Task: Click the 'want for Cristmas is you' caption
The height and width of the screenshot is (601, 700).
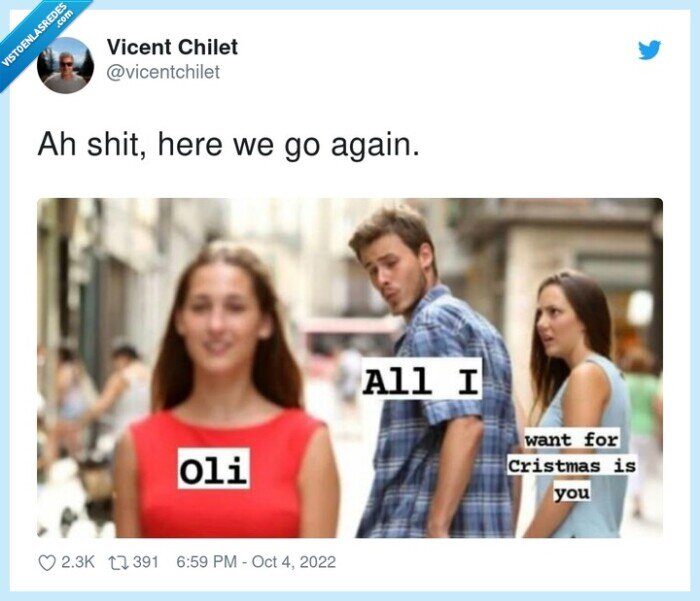Action: point(572,466)
